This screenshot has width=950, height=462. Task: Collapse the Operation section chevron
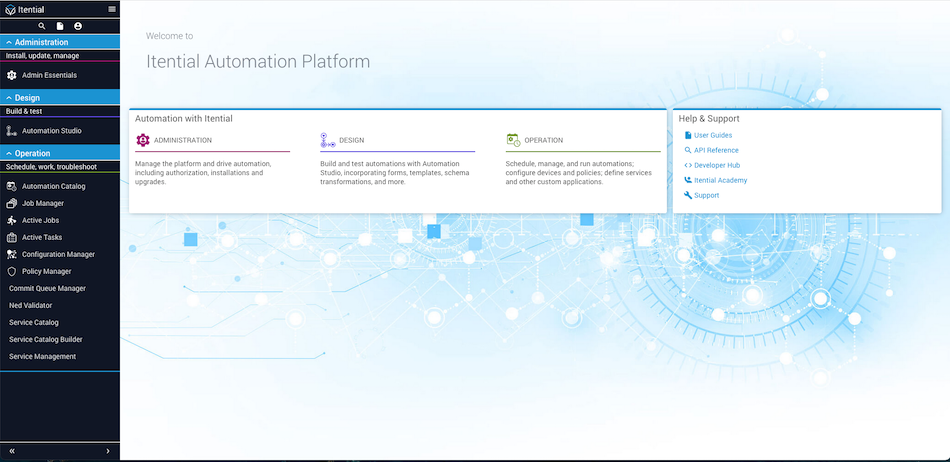click(9, 154)
